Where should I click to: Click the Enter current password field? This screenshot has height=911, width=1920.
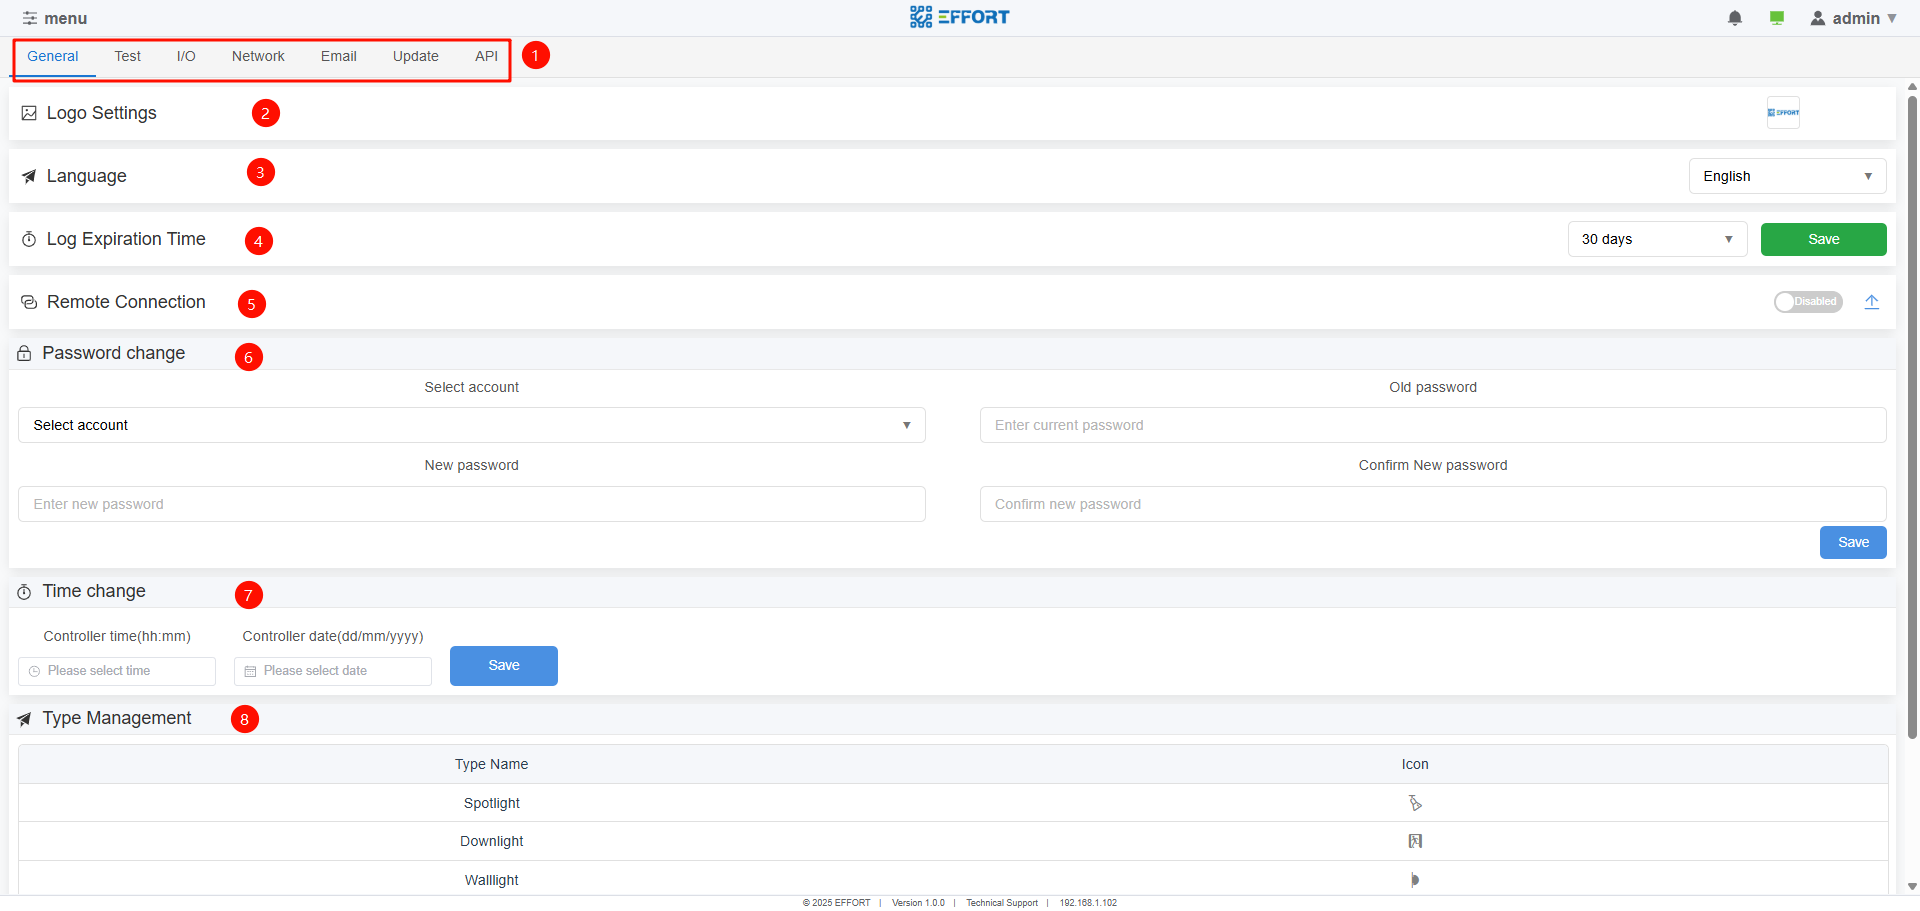(x=1432, y=425)
